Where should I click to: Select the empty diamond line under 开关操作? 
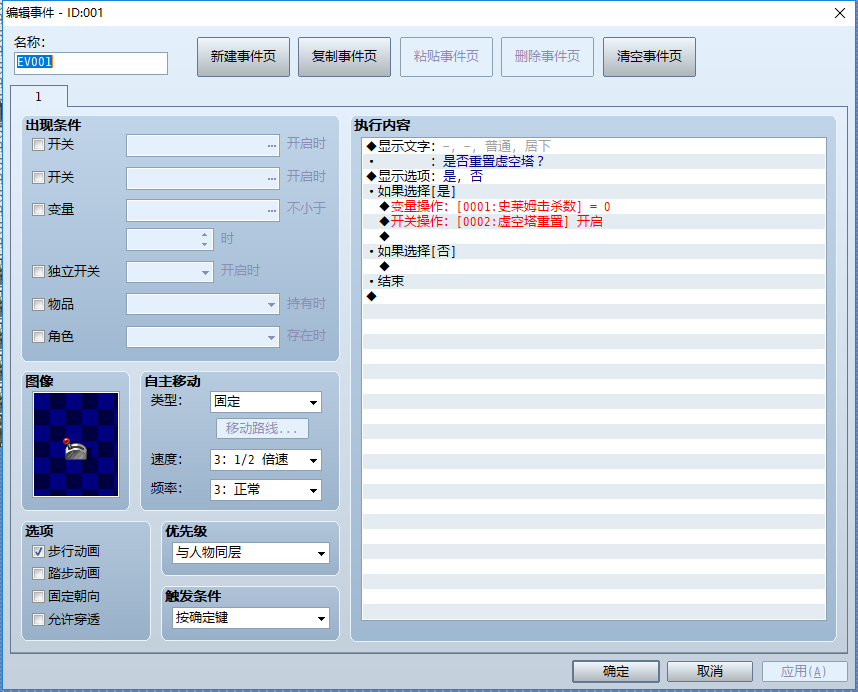coord(594,236)
